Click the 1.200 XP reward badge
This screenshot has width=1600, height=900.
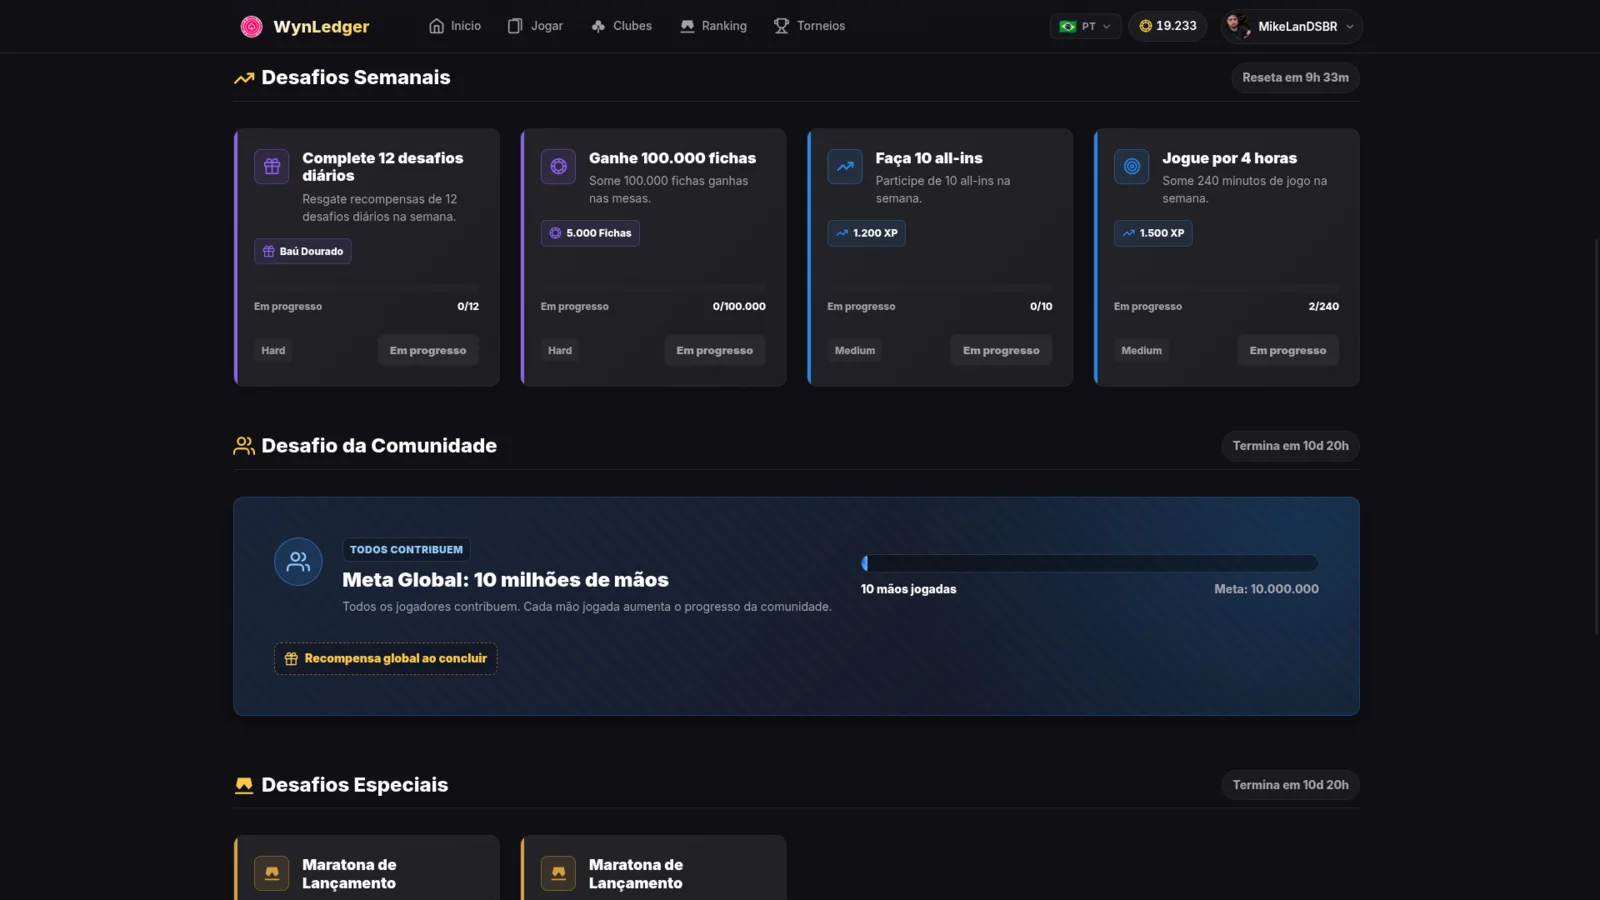866,233
